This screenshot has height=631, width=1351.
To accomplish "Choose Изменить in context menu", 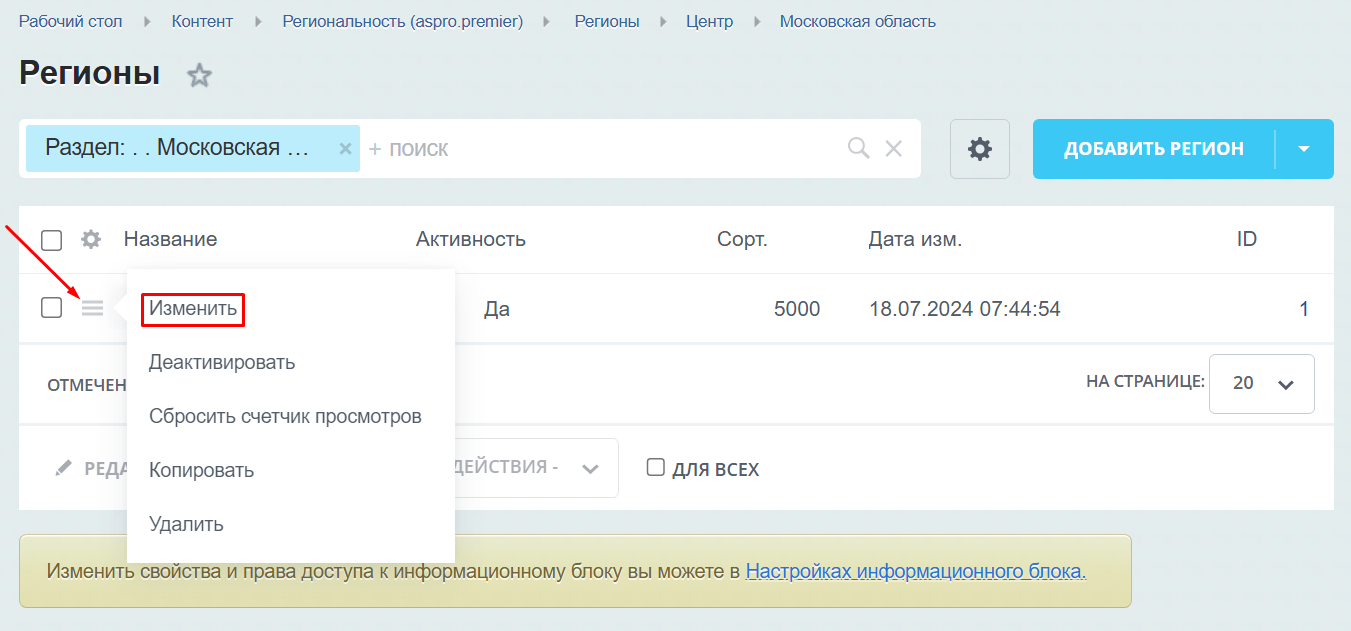I will click(x=193, y=309).
